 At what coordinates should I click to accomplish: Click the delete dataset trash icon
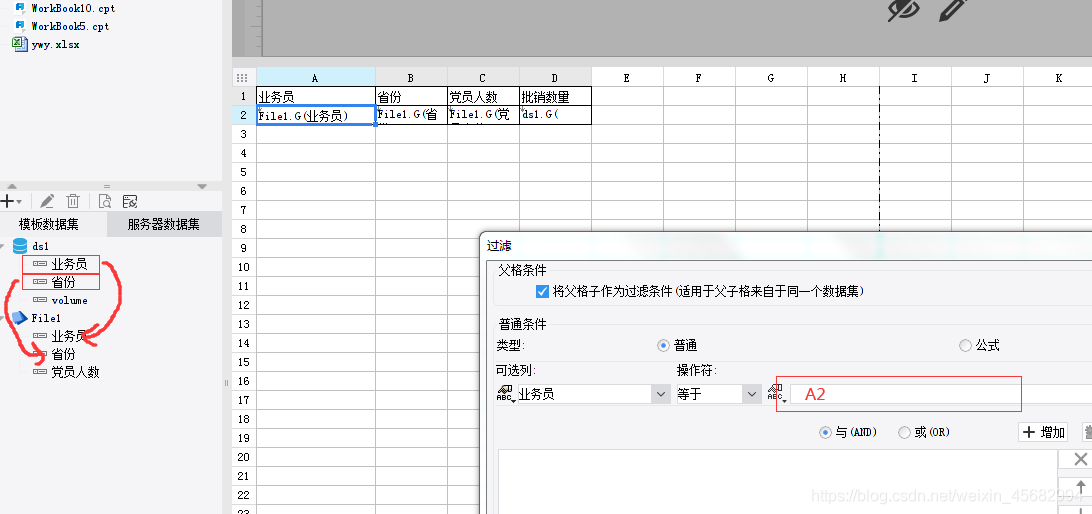72,201
